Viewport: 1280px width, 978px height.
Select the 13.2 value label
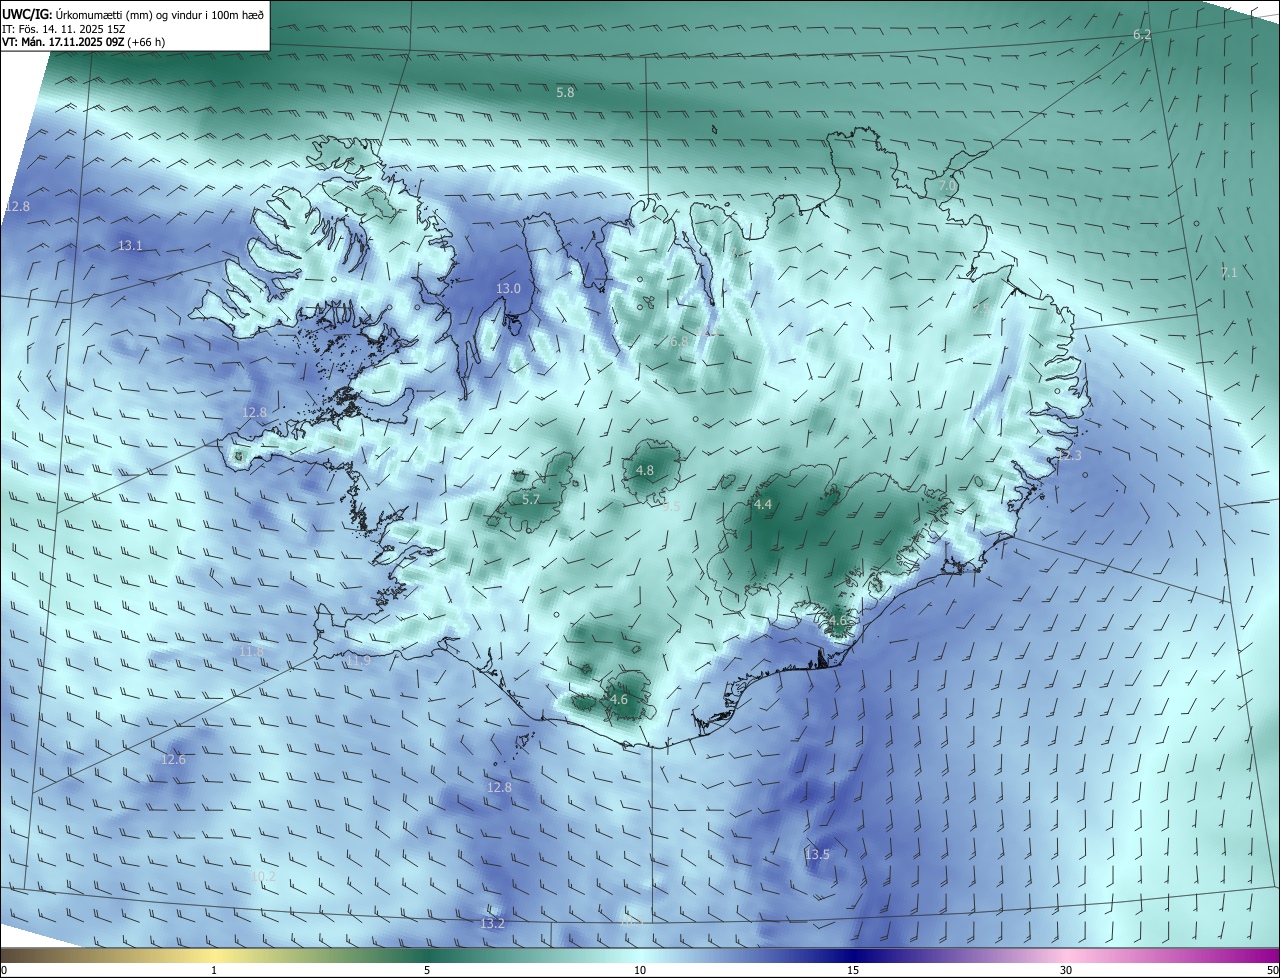coord(492,924)
